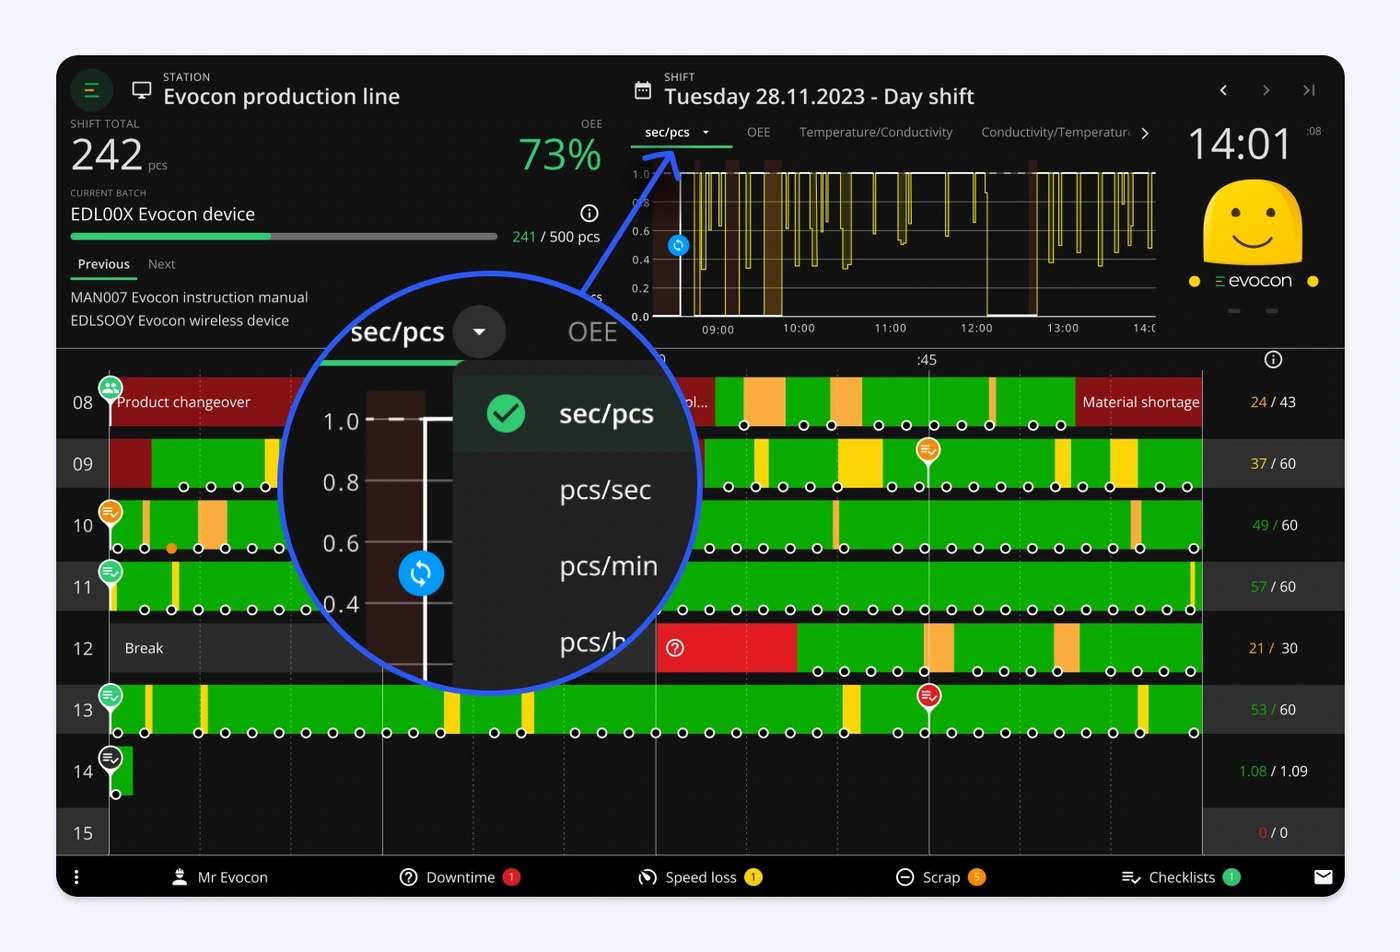
Task: Select the Previous batch tab
Action: click(104, 264)
